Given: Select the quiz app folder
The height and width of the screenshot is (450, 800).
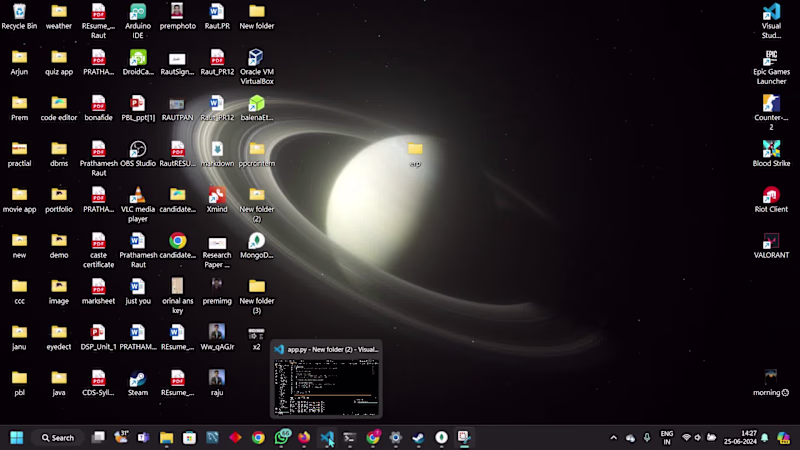Looking at the screenshot, I should [x=59, y=62].
